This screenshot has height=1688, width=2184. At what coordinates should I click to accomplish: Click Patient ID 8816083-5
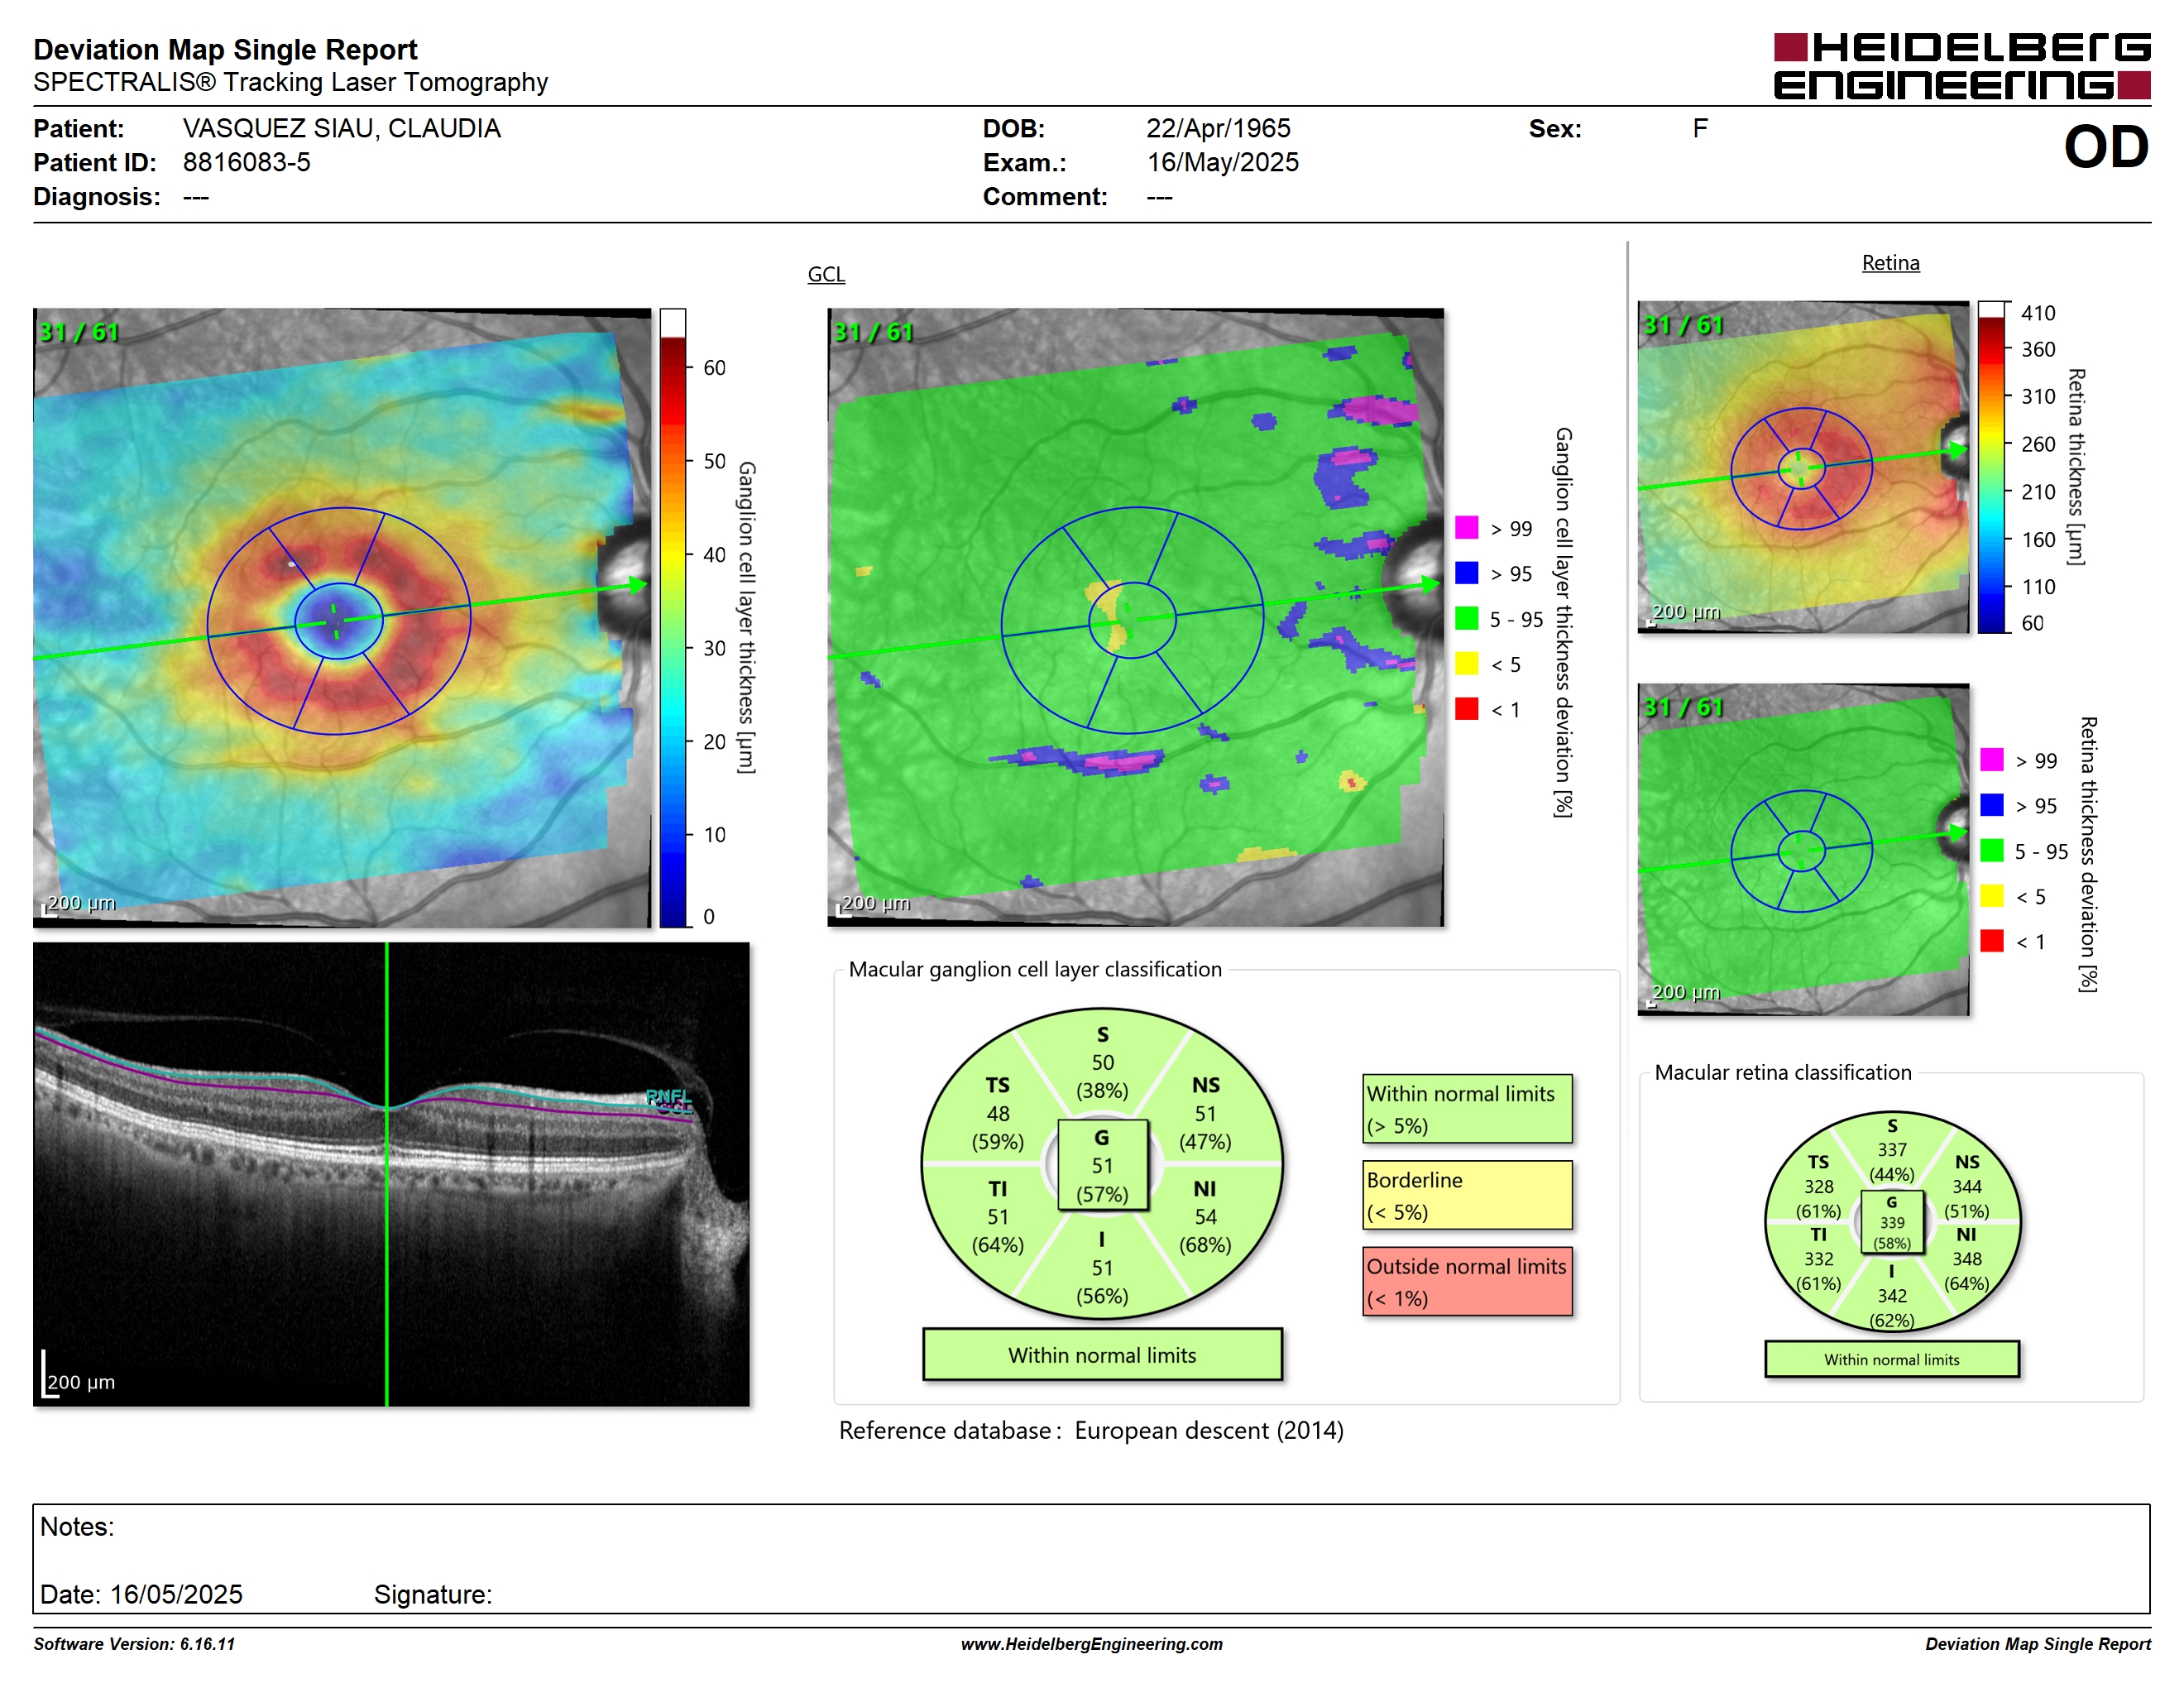pos(246,162)
